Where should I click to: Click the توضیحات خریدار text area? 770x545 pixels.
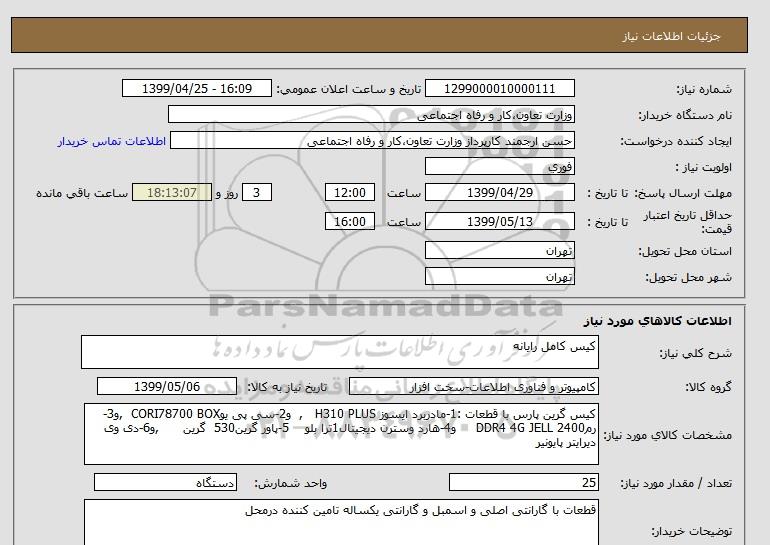pos(341,522)
